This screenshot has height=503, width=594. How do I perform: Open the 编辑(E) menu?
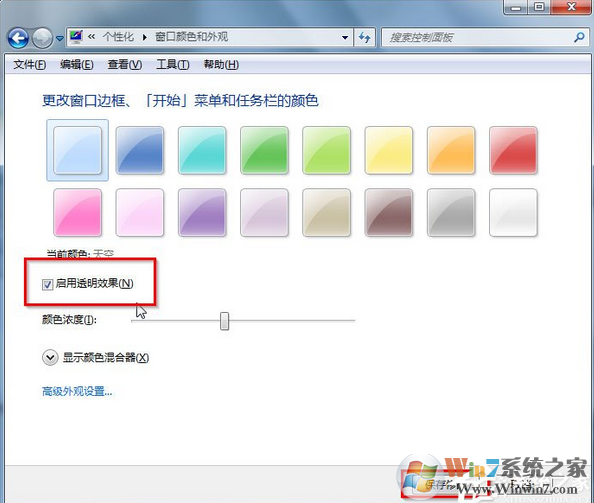[77, 65]
